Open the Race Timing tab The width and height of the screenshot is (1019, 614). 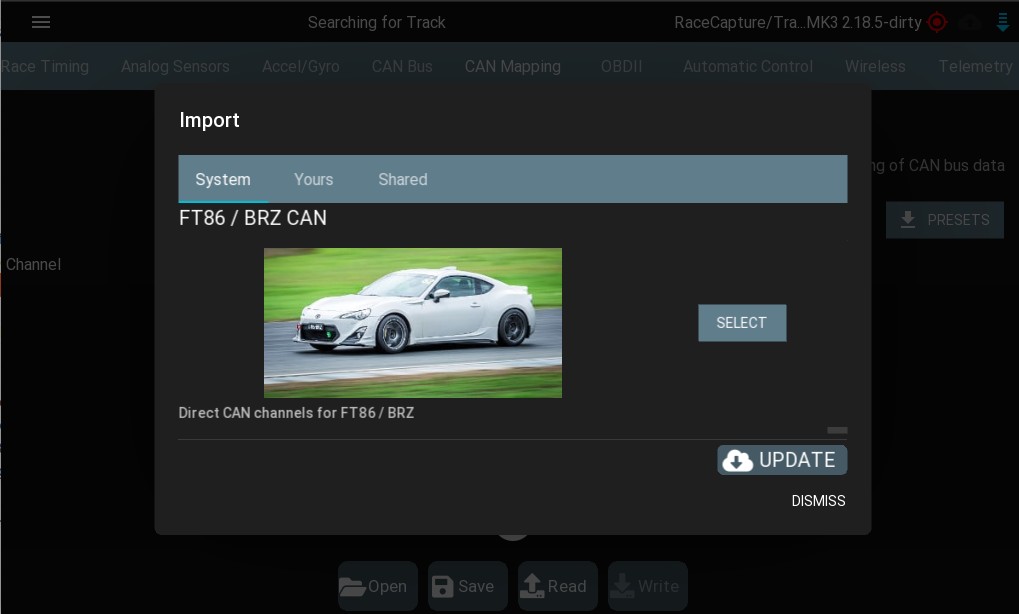click(45, 66)
